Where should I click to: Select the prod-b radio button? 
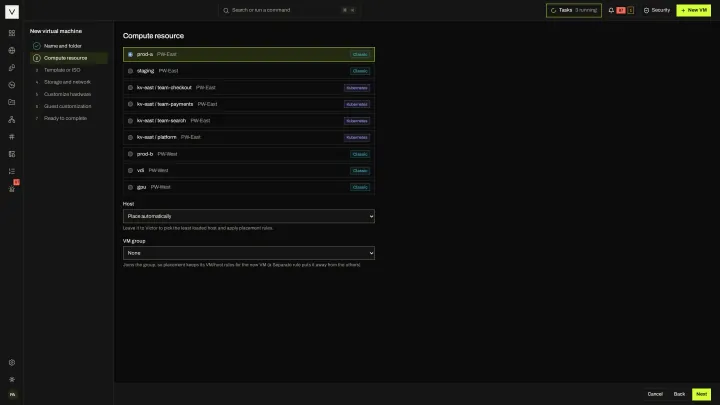[130, 154]
